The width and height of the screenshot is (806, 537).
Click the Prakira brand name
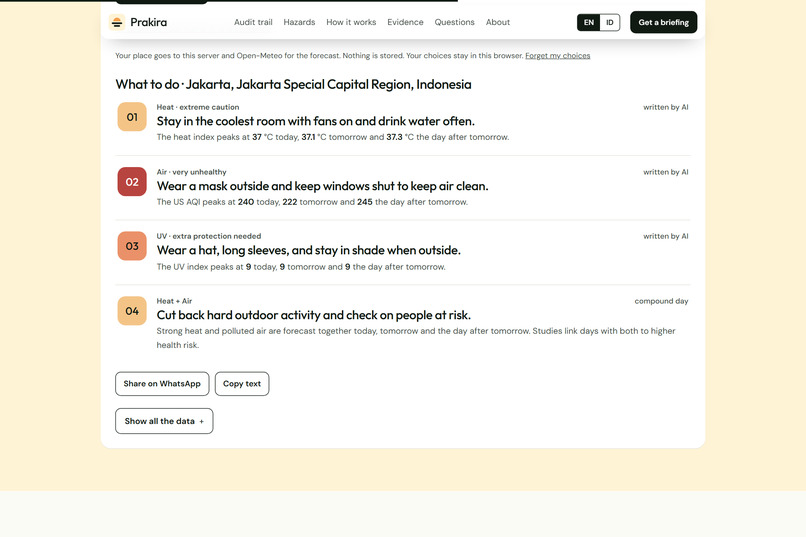pyautogui.click(x=149, y=22)
